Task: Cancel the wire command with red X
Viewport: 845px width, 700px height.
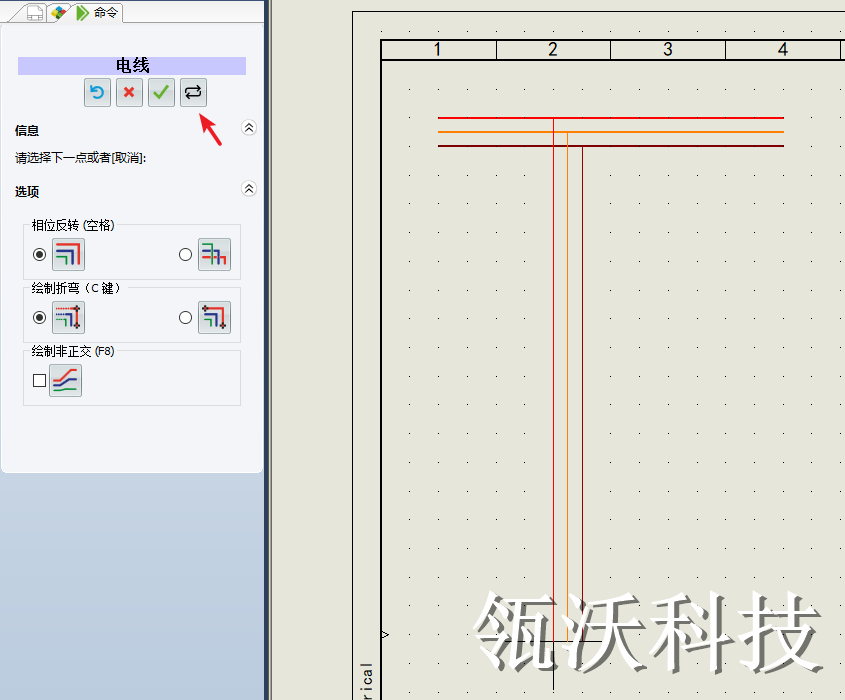Action: (129, 93)
